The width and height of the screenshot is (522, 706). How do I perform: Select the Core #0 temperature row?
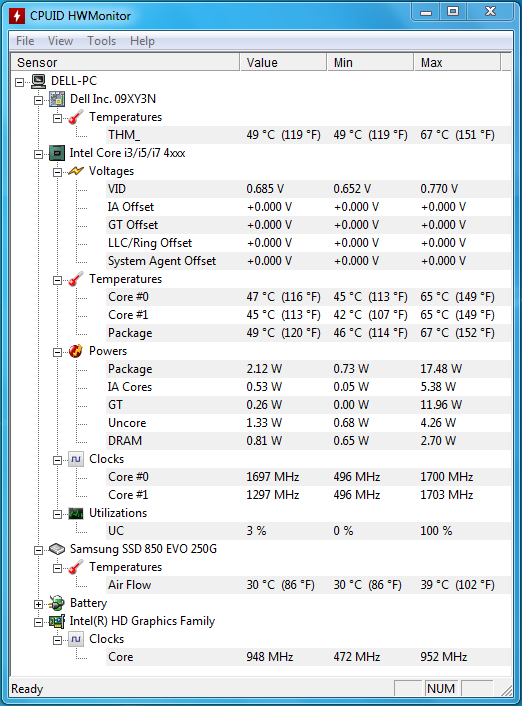309,297
